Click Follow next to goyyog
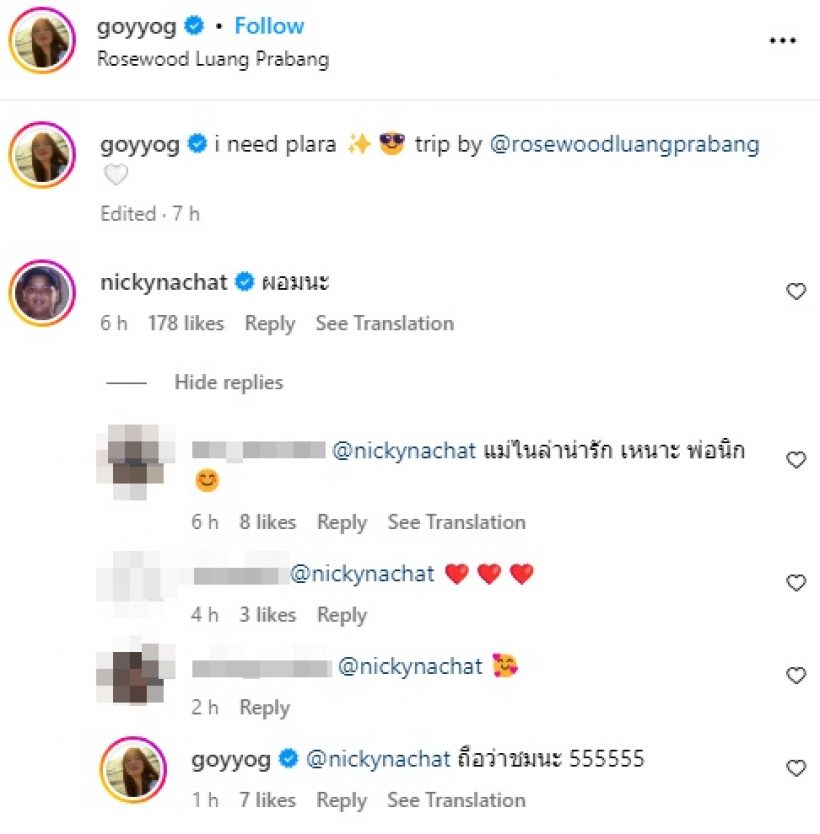Viewport: 820px width, 834px height. [269, 26]
